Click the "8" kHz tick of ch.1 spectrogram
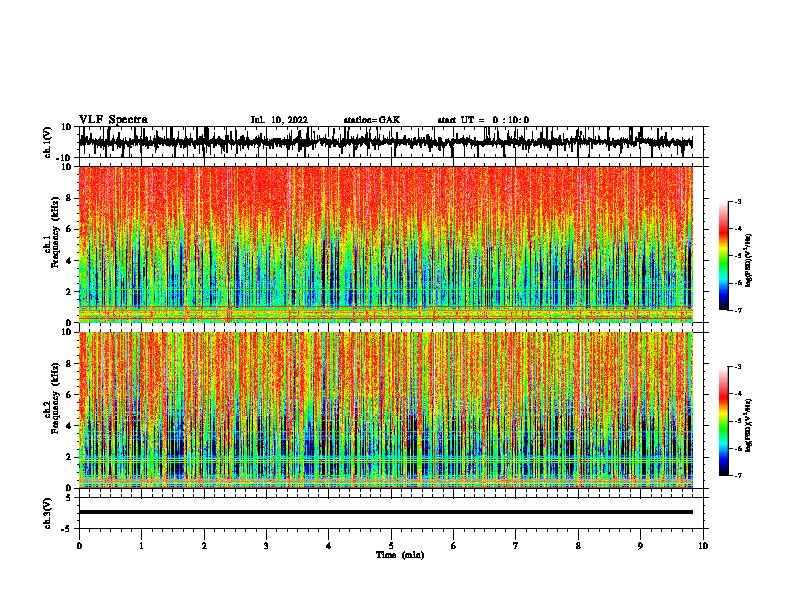 tap(68, 198)
